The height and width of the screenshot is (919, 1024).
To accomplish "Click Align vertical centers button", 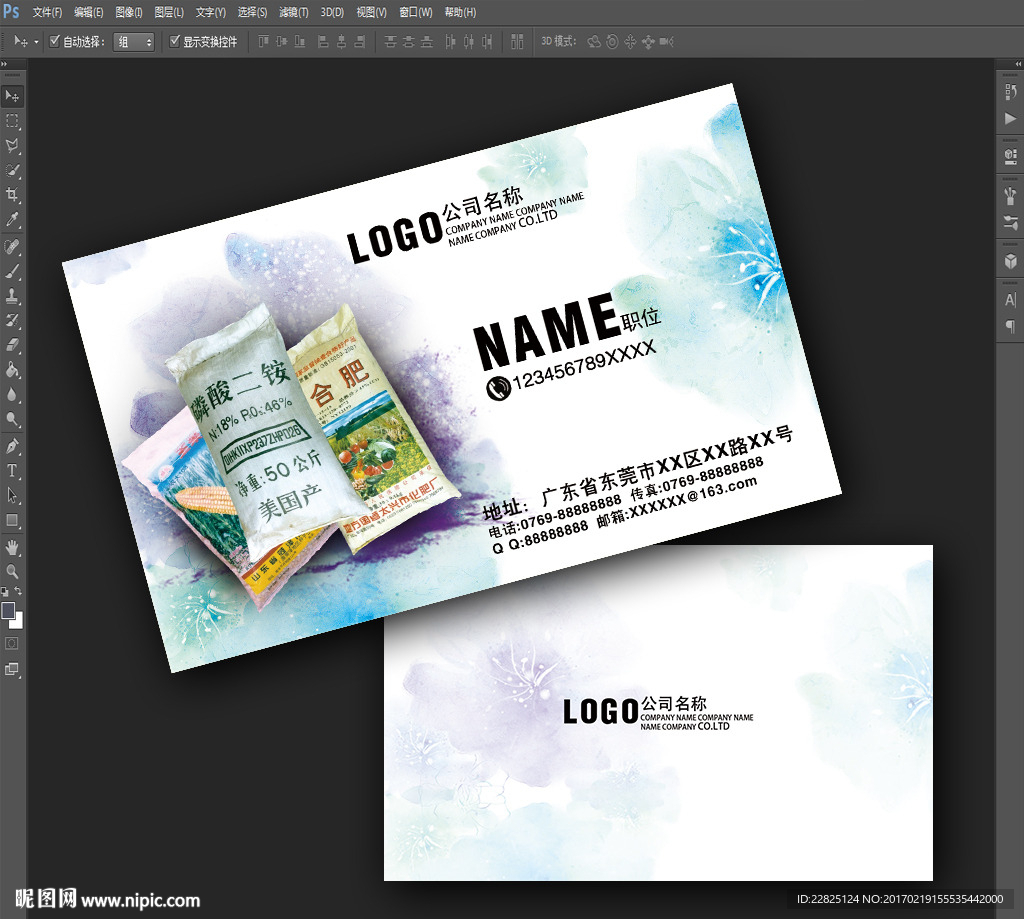I will click(x=281, y=42).
